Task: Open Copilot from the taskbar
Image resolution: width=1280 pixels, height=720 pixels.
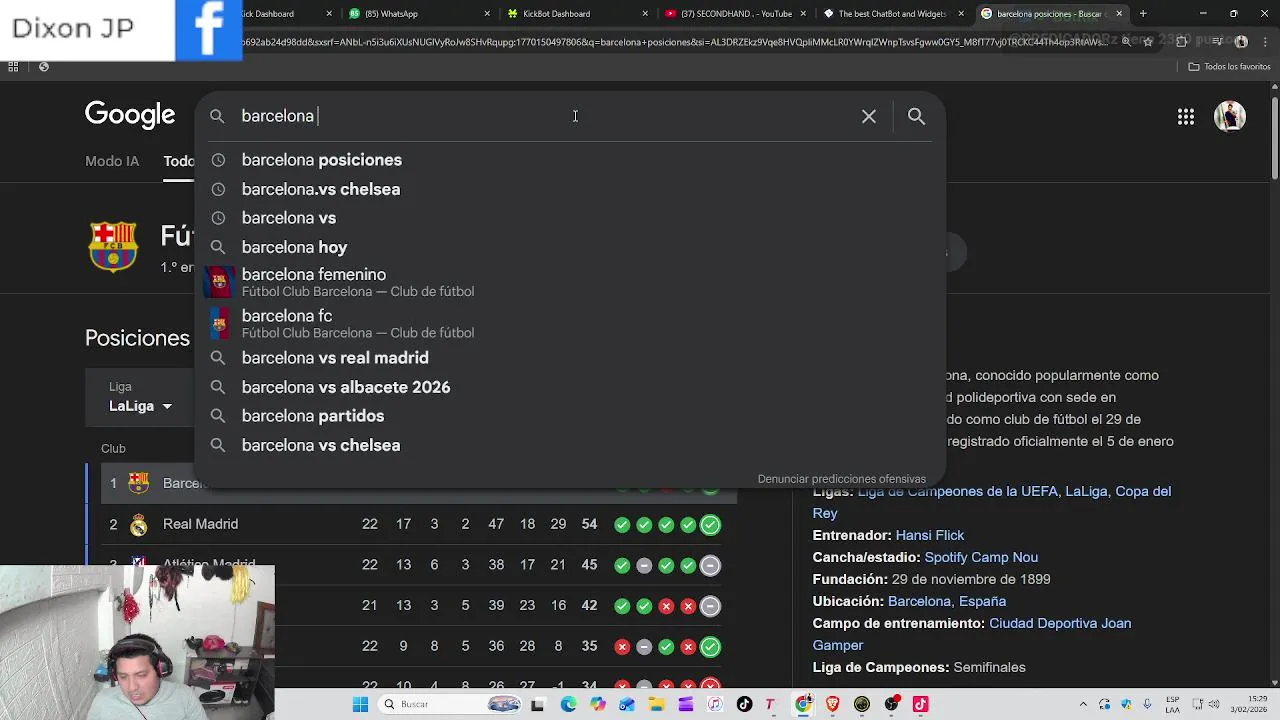Action: pyautogui.click(x=597, y=704)
